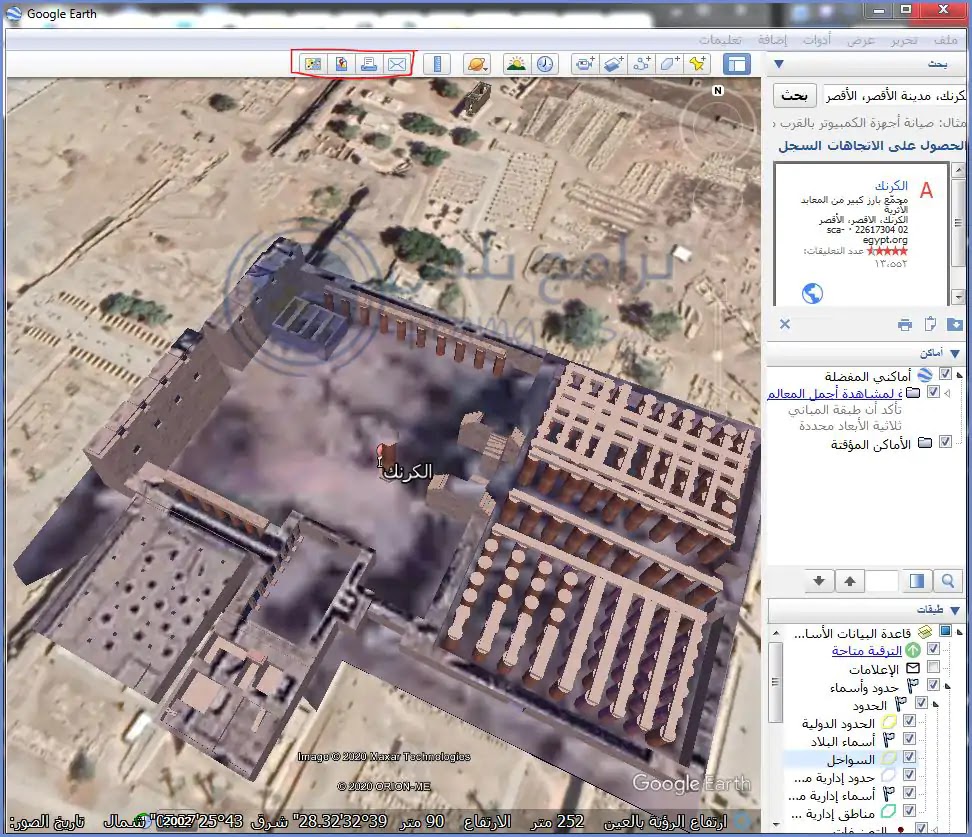Click the Save Image toolbar icon
972x837 pixels.
point(313,64)
